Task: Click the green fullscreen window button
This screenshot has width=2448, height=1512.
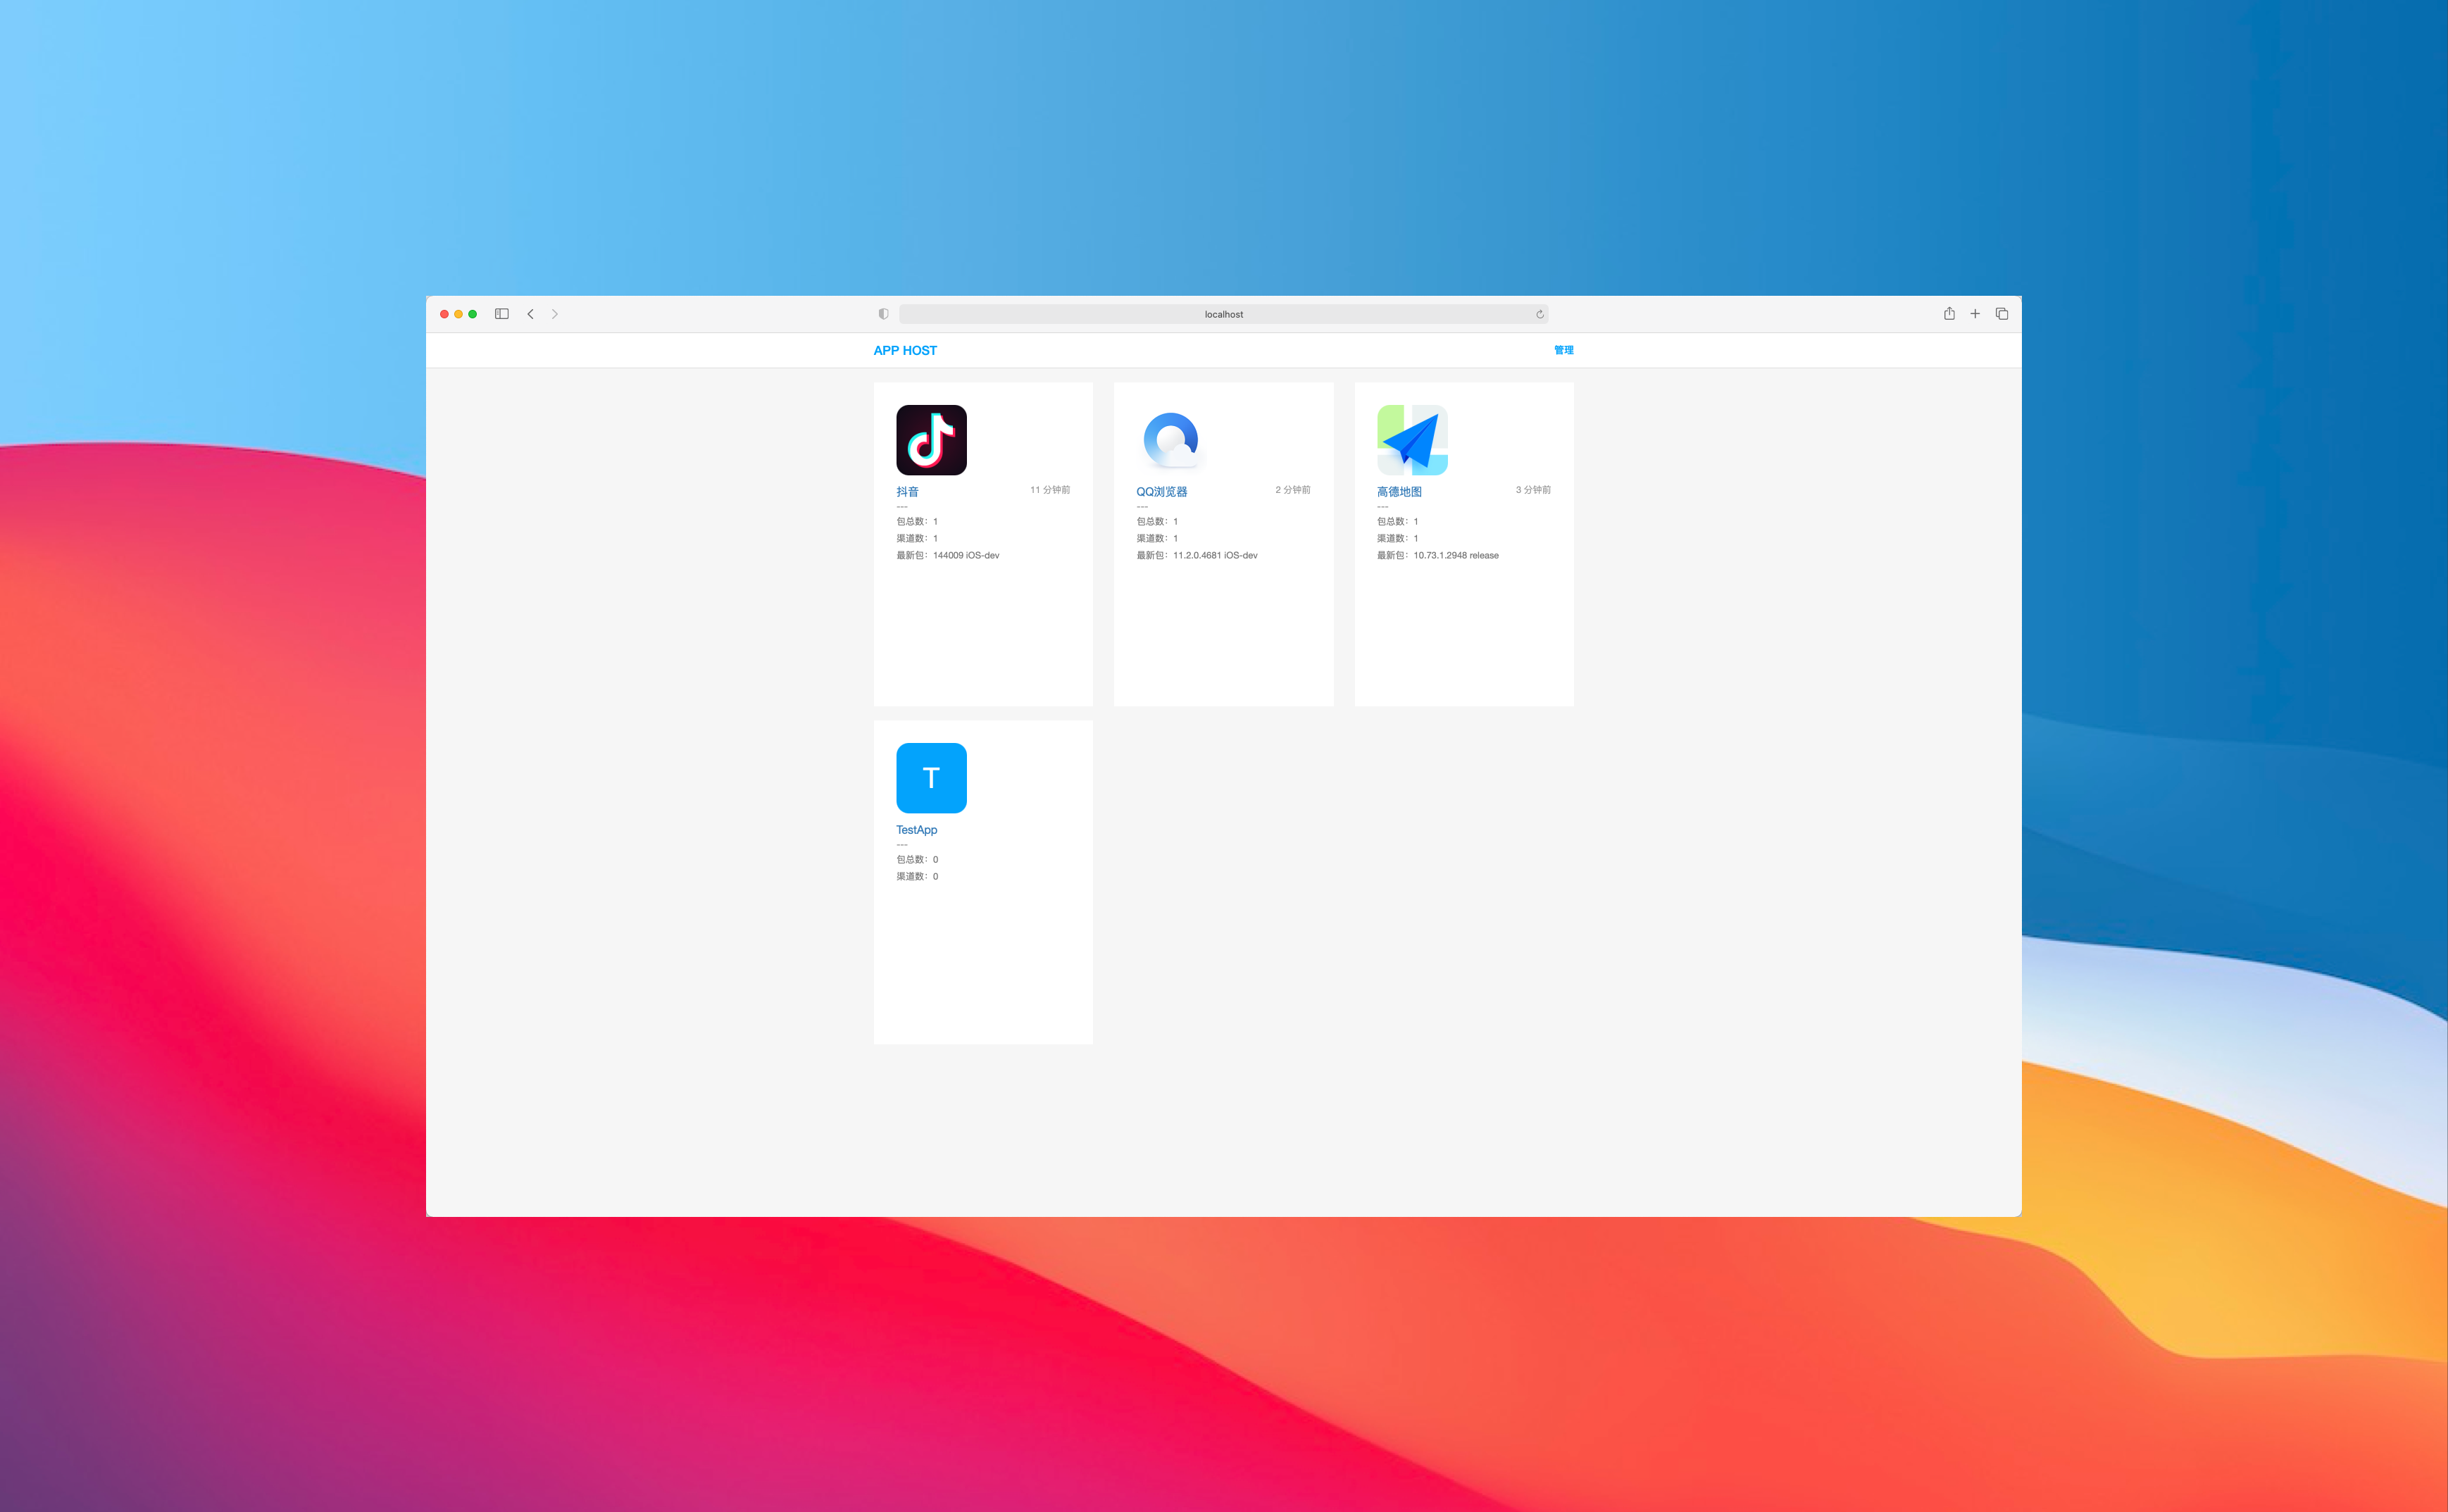Action: click(473, 314)
